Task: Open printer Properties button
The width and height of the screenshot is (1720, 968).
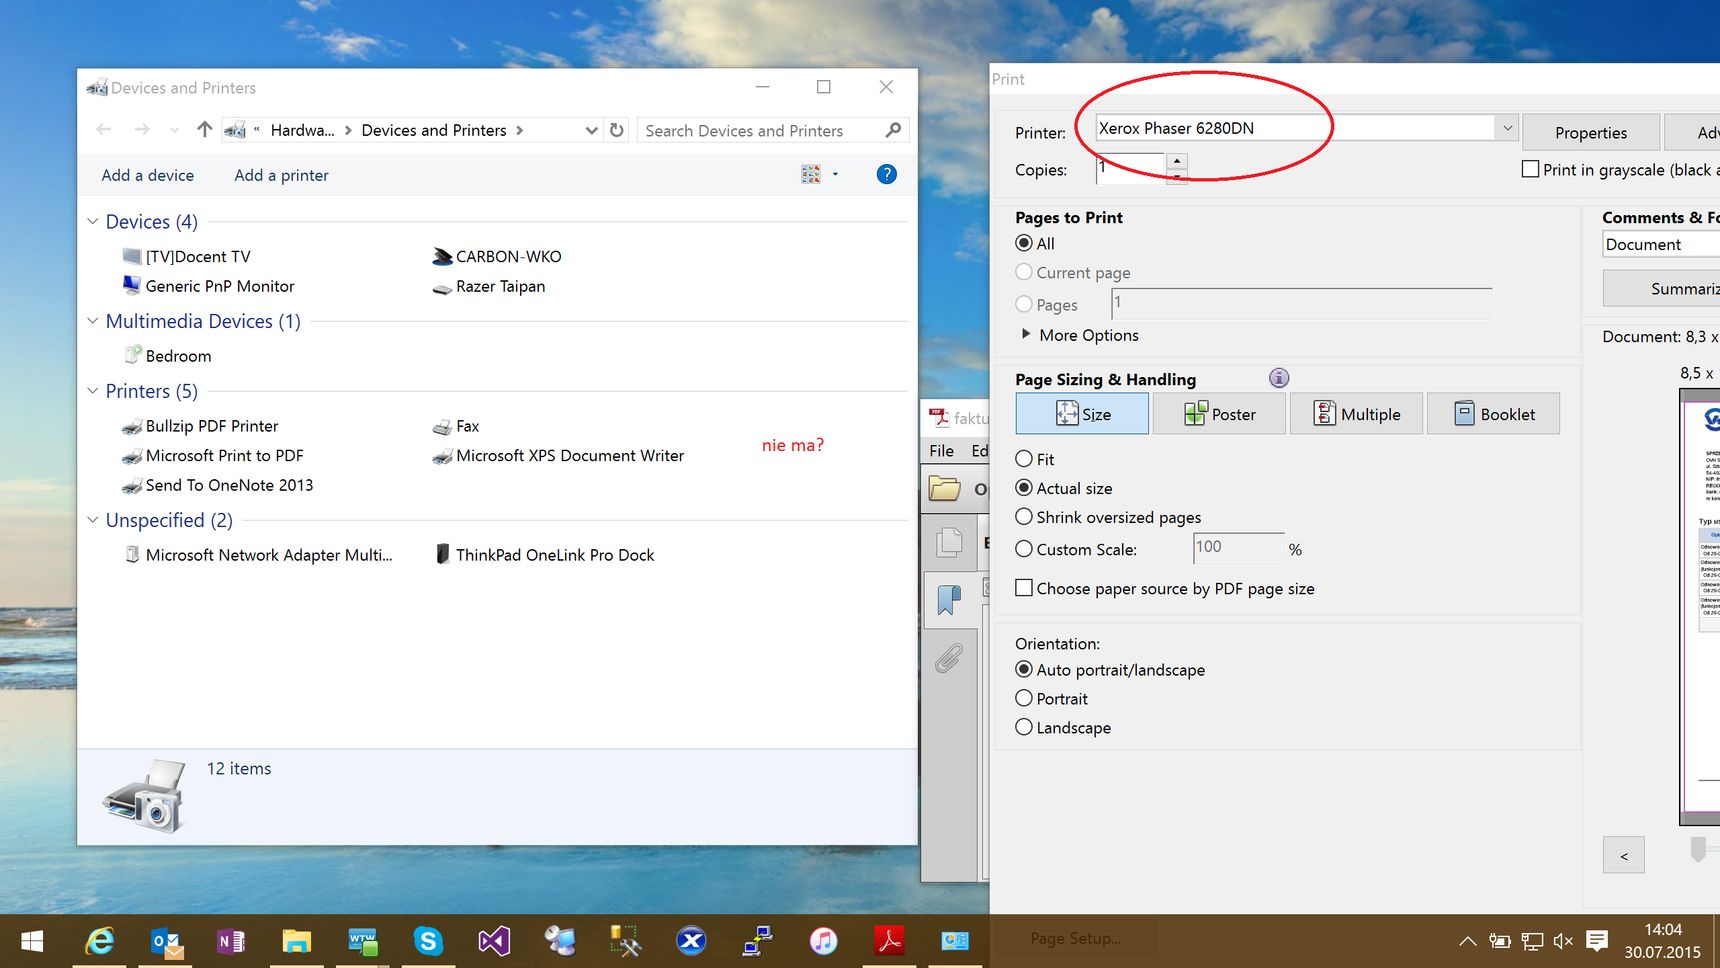Action: coord(1591,132)
